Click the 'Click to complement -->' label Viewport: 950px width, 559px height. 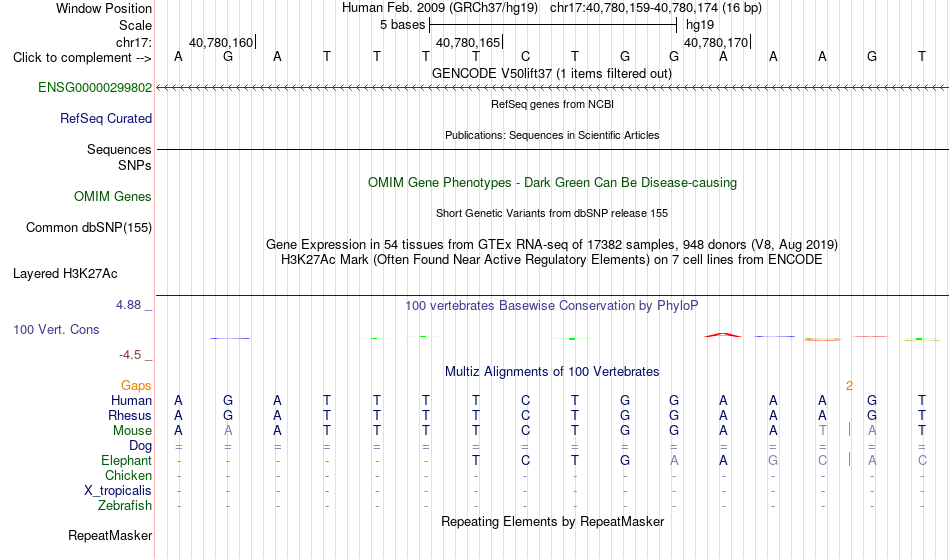(82, 58)
